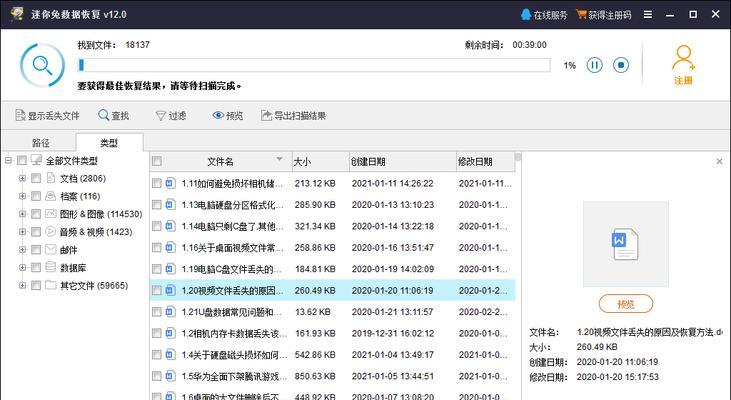This screenshot has width=731, height=400.
Task: Select the row created 2021-01-05 13:44:51
Action: [332, 376]
